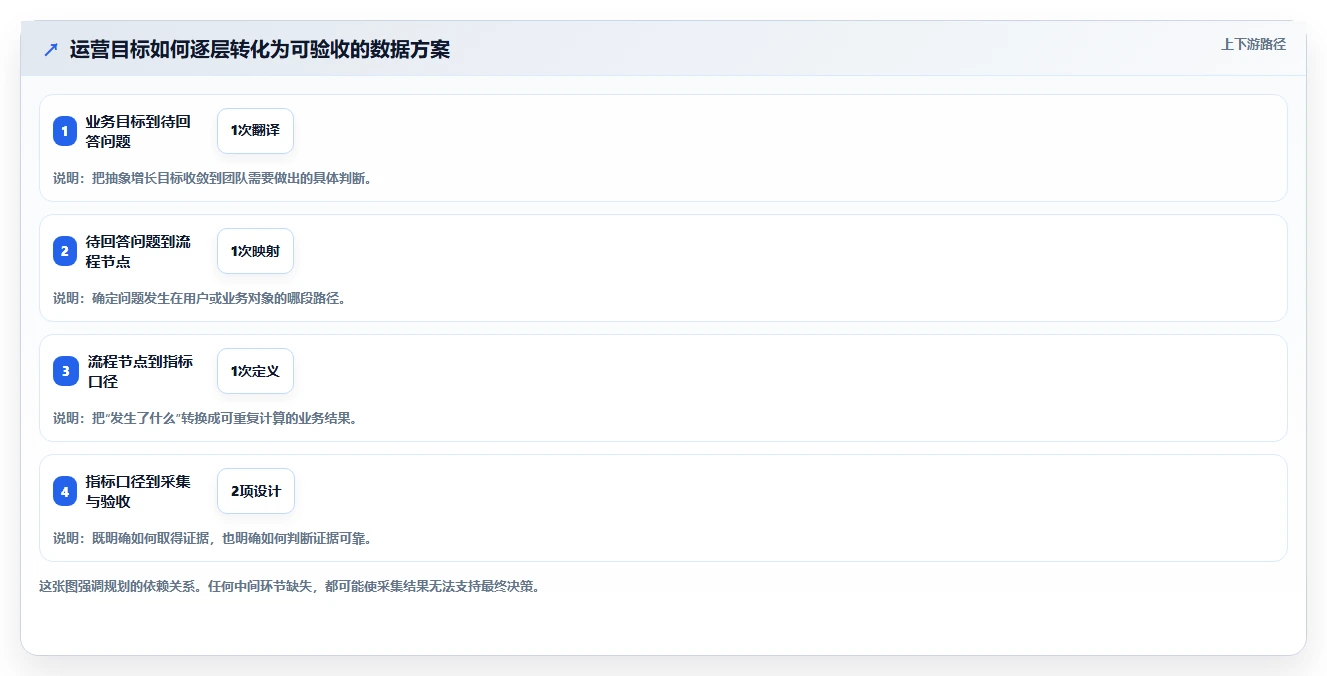Click the 1次翻译 tag

[255, 131]
